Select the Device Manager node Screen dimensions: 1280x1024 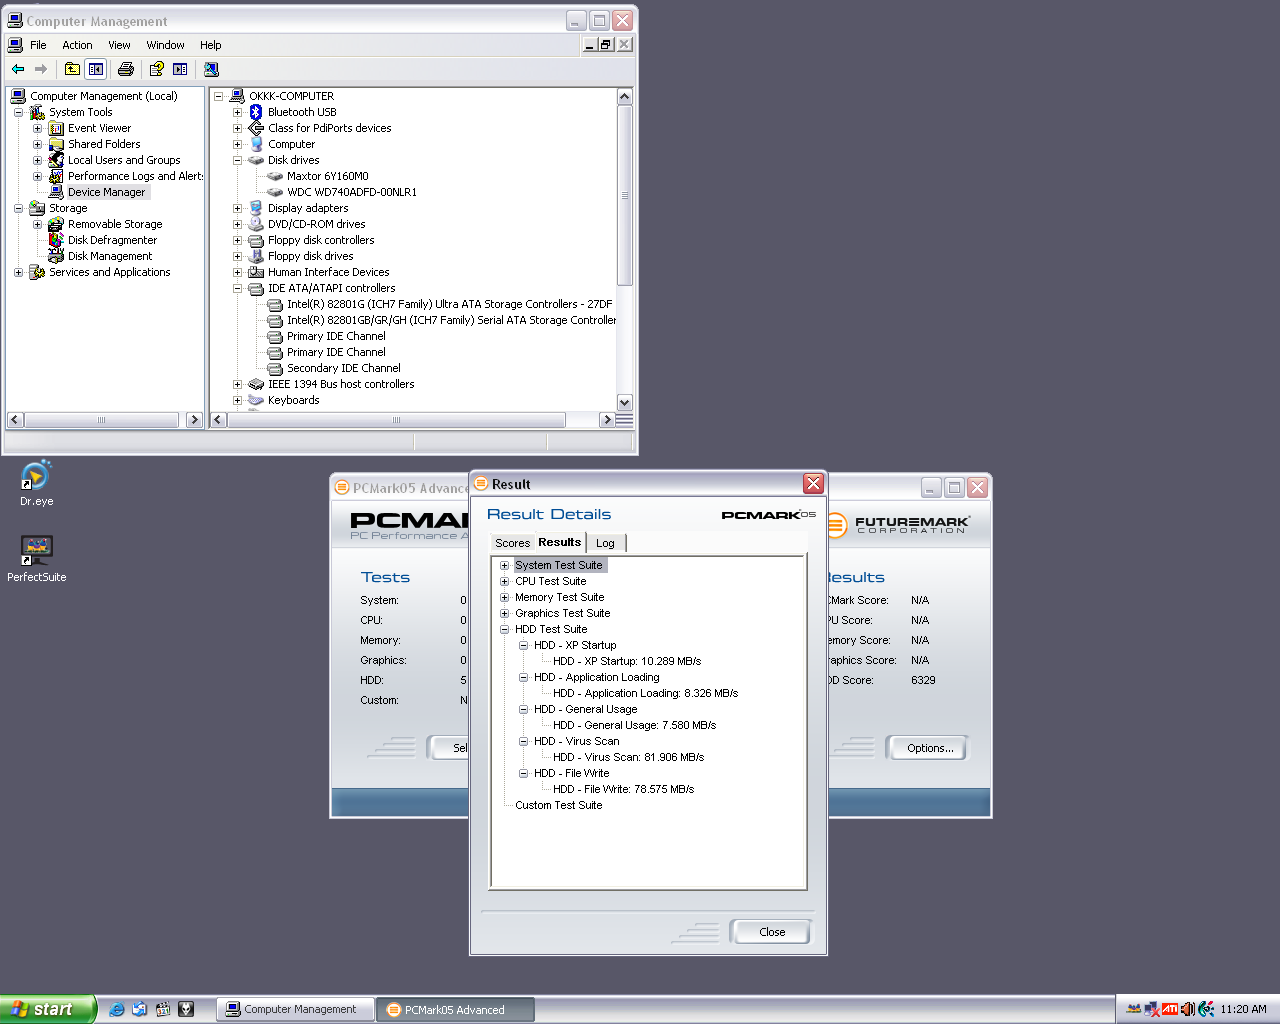tap(107, 192)
